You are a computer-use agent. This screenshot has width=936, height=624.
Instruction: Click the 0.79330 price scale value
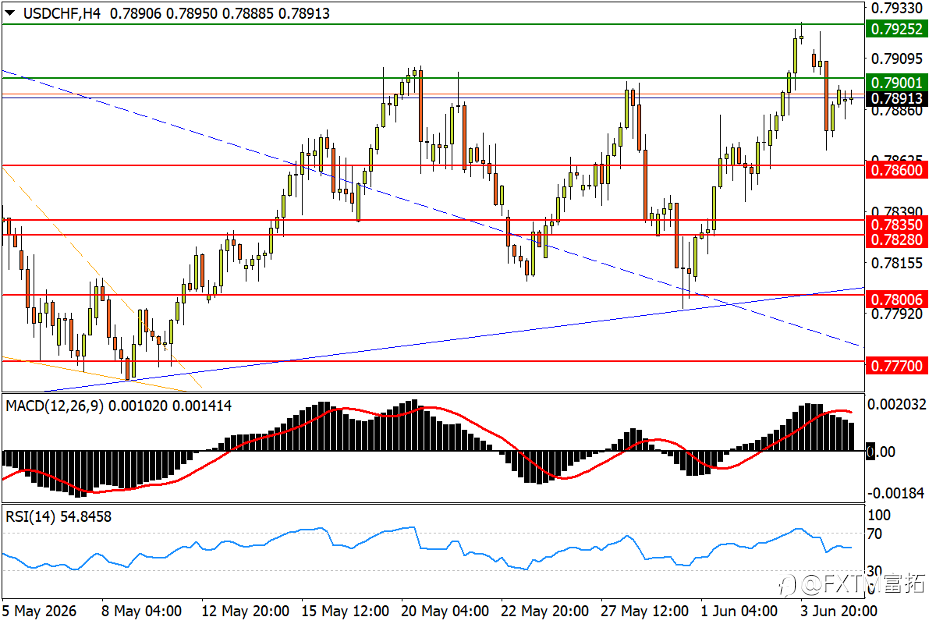[x=897, y=8]
